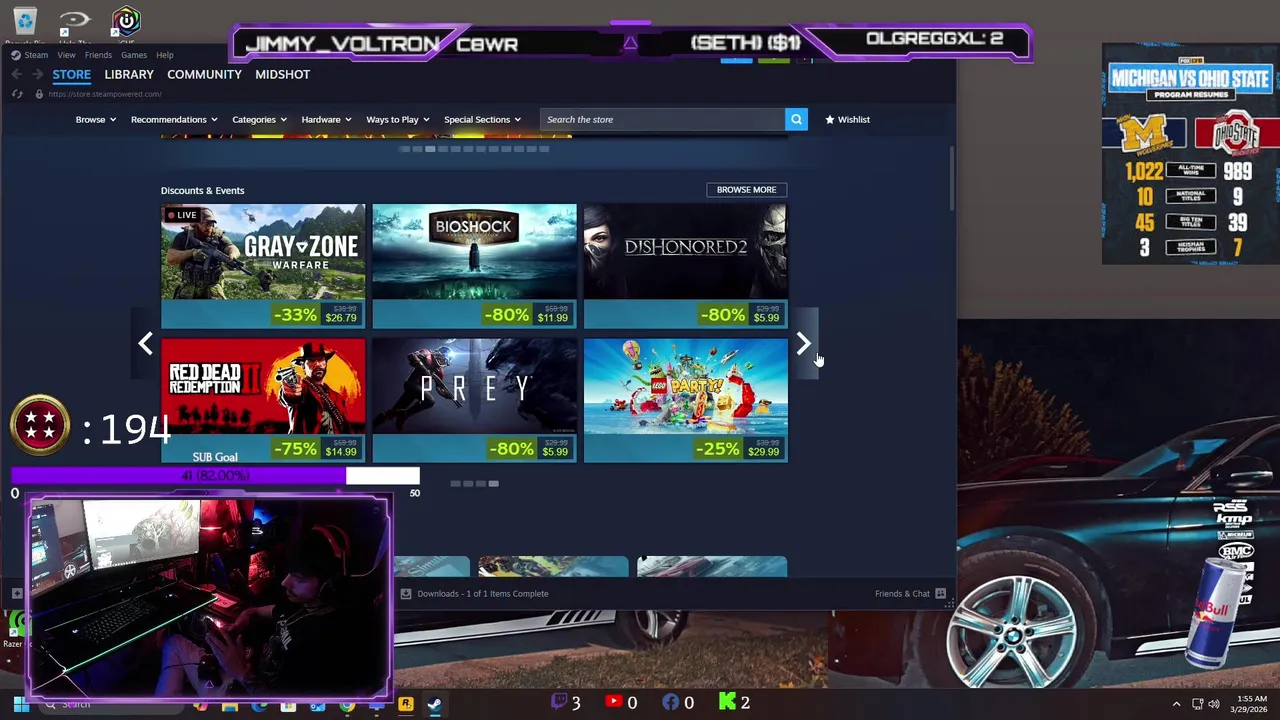The width and height of the screenshot is (1280, 720).
Task: Open the BioShock -80% deal
Action: pos(474,266)
